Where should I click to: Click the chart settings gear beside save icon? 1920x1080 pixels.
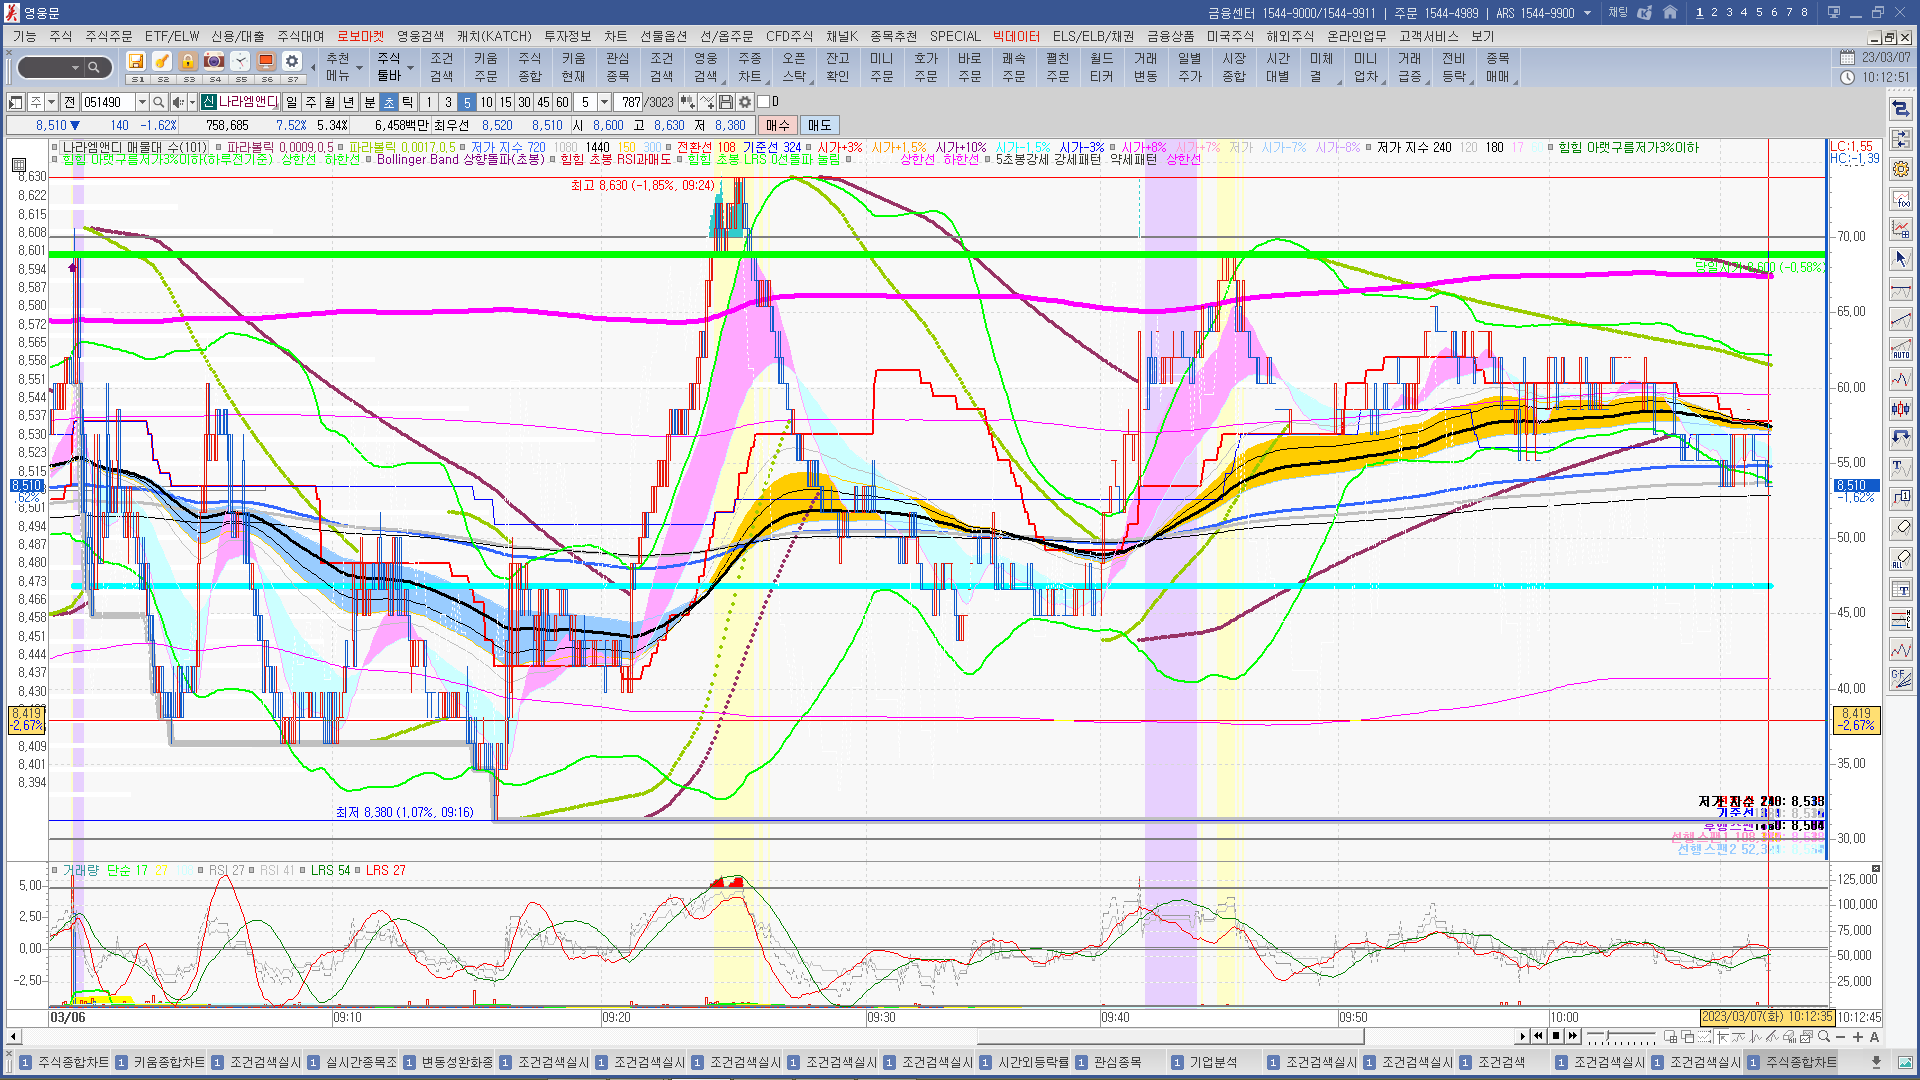[x=745, y=102]
